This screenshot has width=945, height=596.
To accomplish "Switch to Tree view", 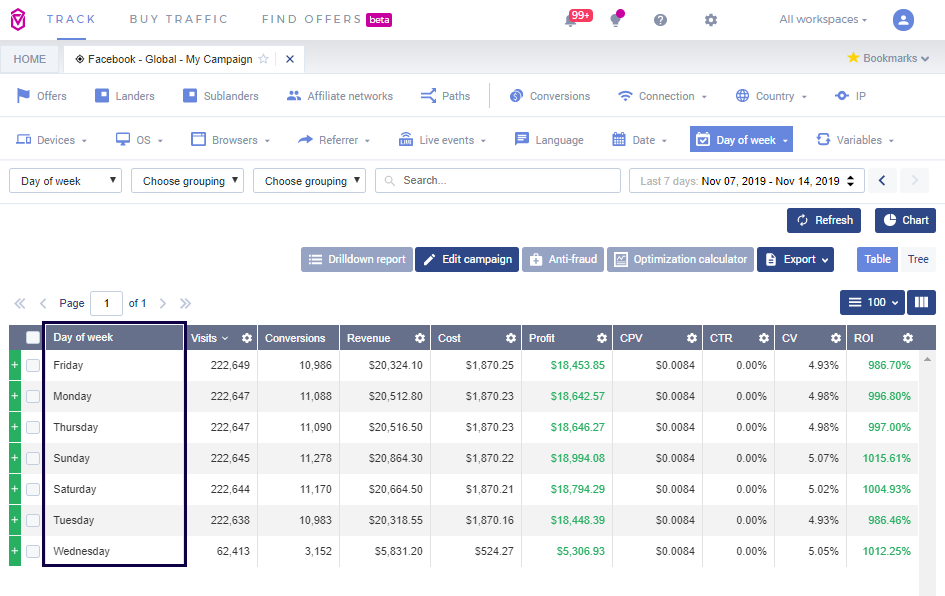I will click(917, 259).
